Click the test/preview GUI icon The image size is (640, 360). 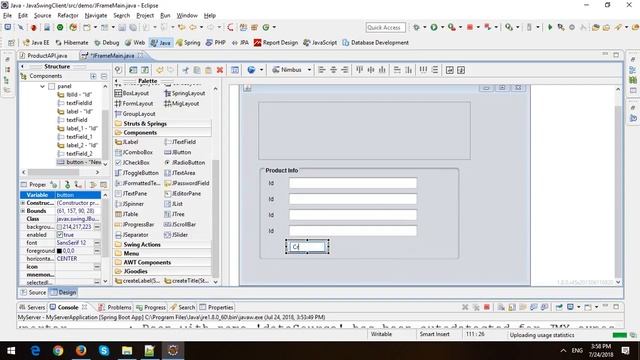(118, 70)
